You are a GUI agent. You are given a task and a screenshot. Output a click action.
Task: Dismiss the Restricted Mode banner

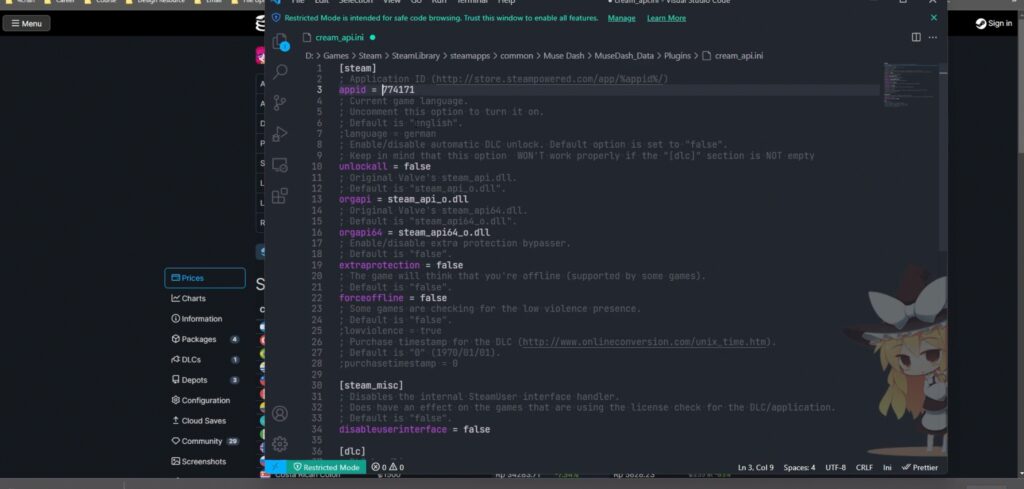[x=934, y=18]
